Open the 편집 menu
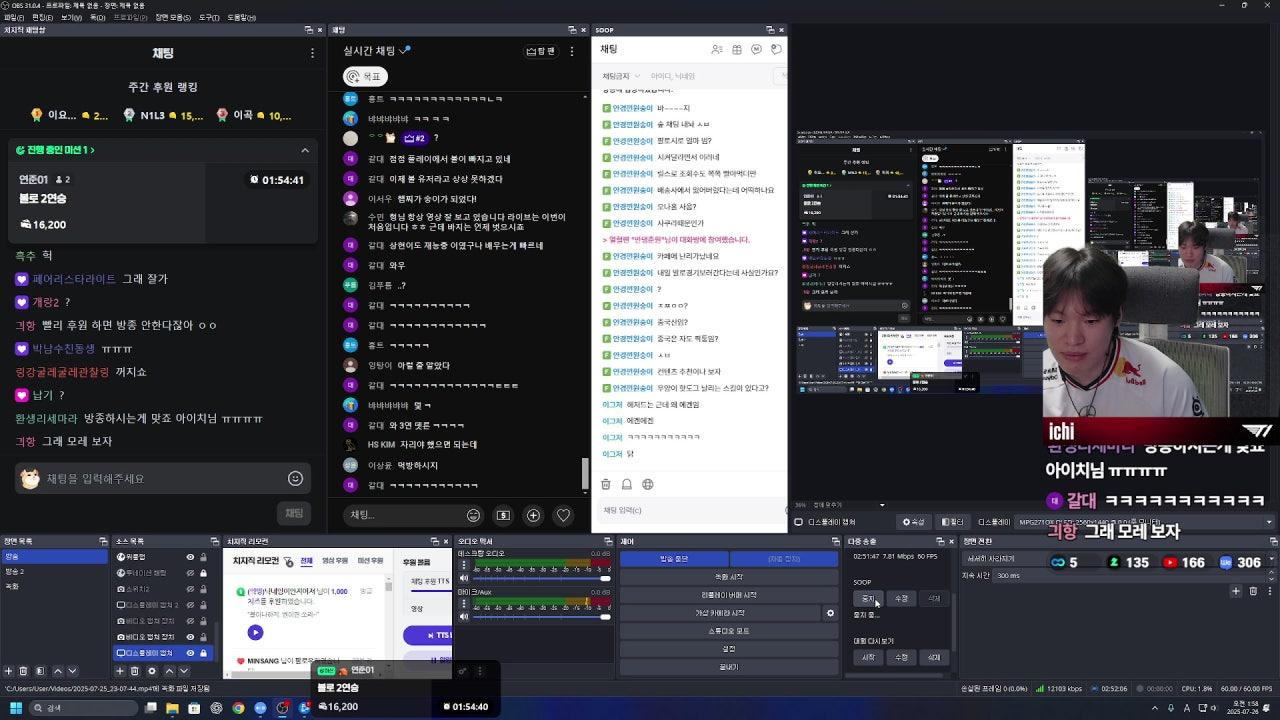Image resolution: width=1280 pixels, height=720 pixels. 42,17
